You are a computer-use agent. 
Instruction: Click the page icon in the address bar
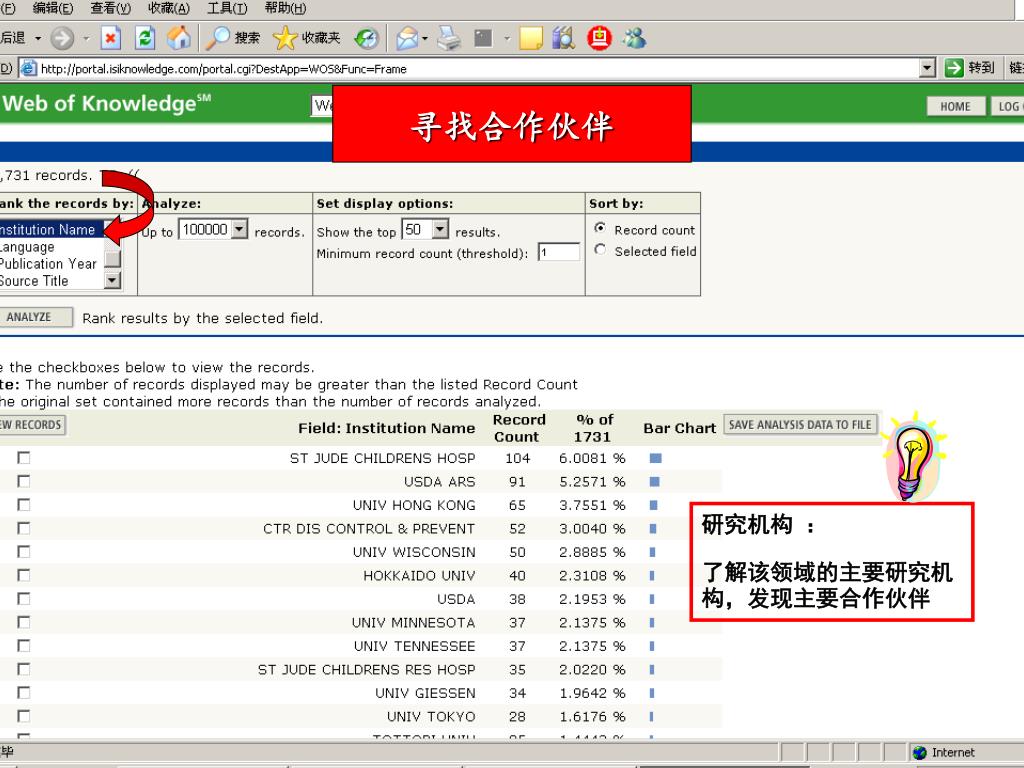(27, 68)
